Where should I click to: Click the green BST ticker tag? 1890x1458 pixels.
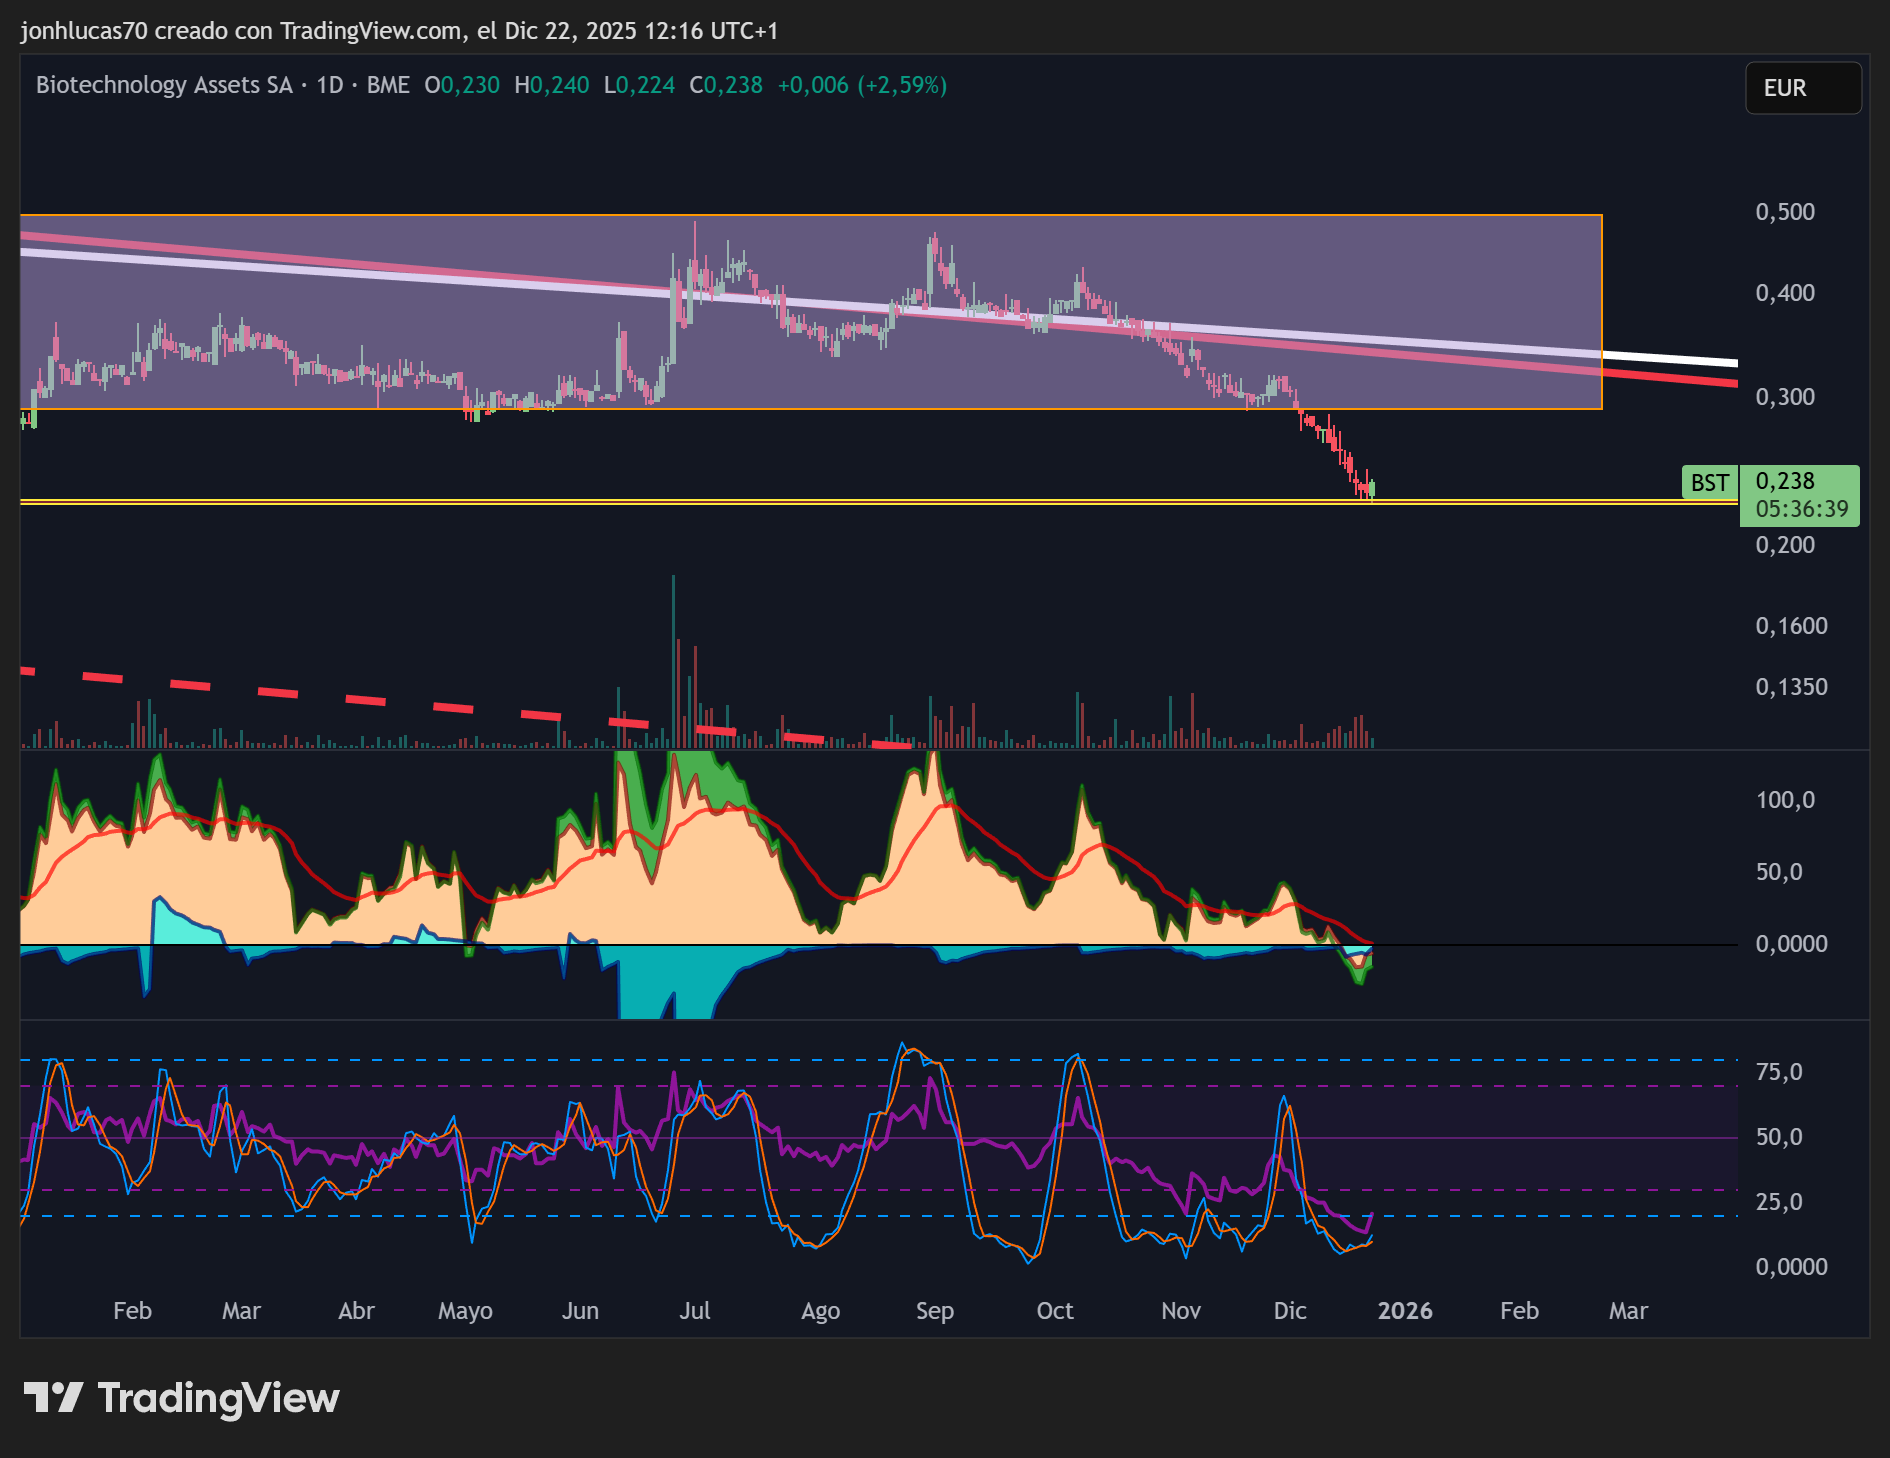[x=1709, y=483]
